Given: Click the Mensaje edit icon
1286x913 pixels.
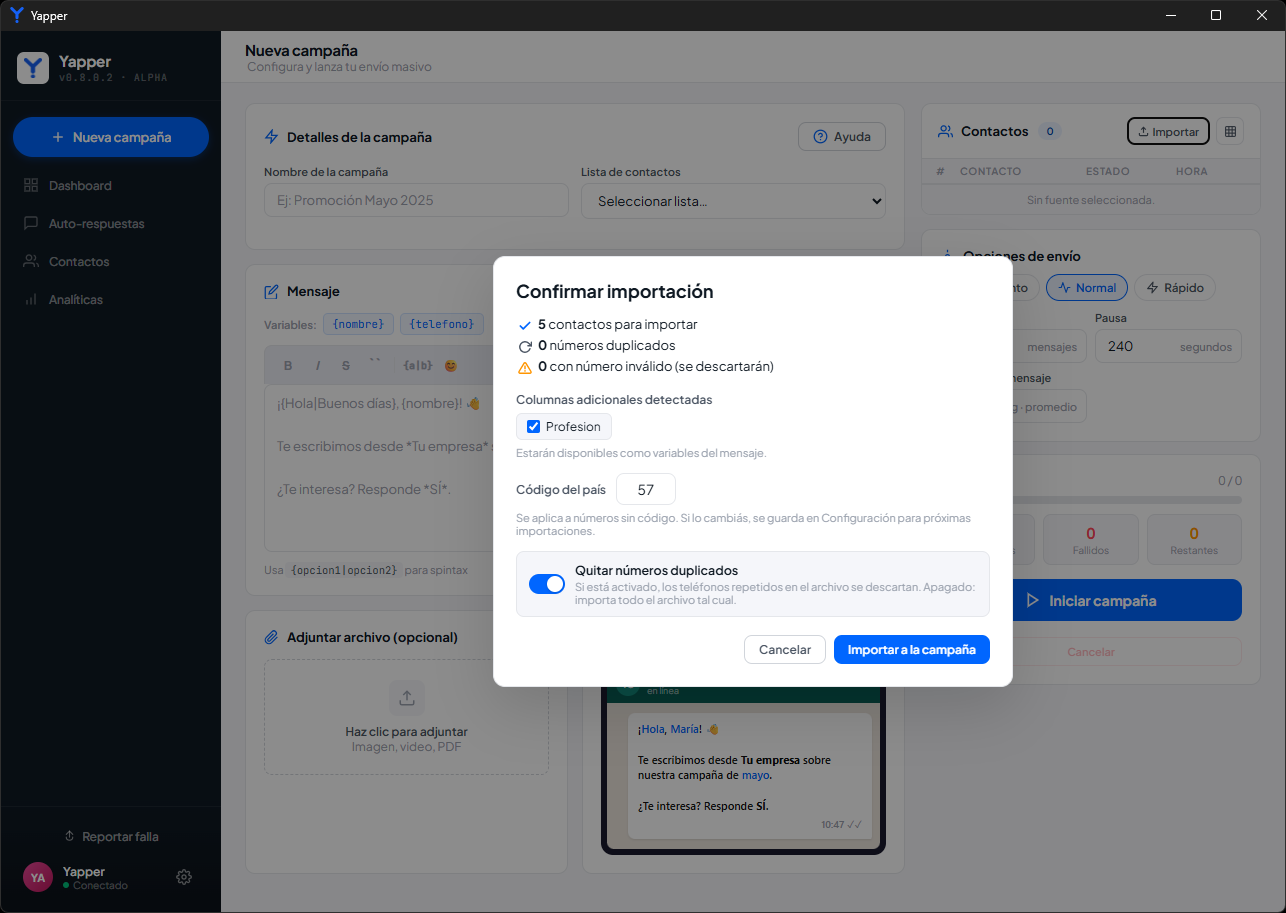Looking at the screenshot, I should point(271,291).
